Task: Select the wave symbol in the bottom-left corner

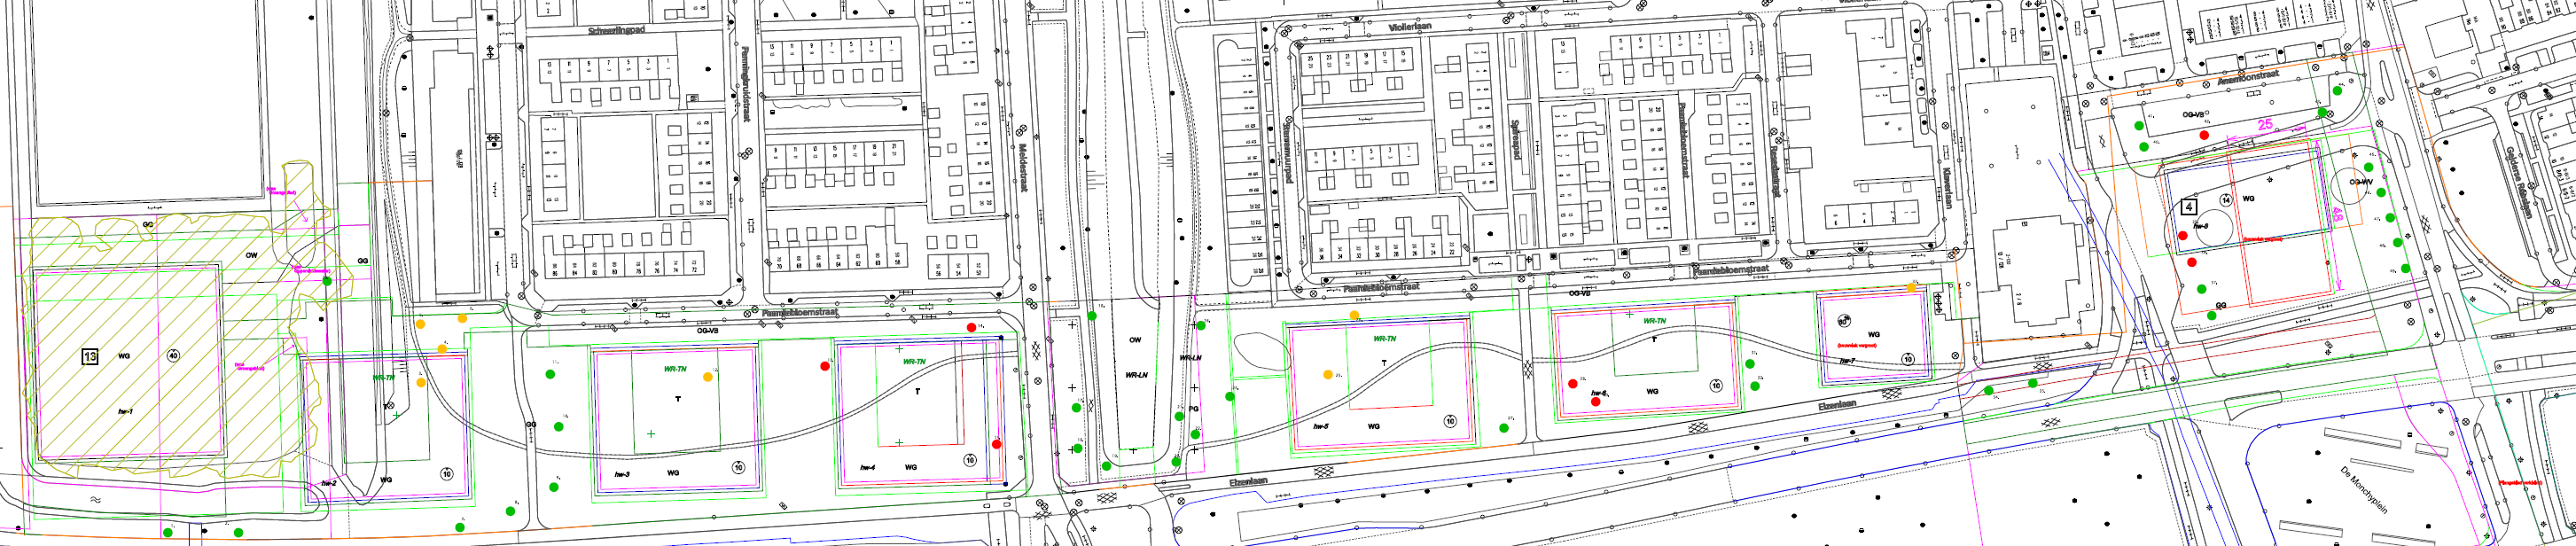Action: (x=96, y=499)
